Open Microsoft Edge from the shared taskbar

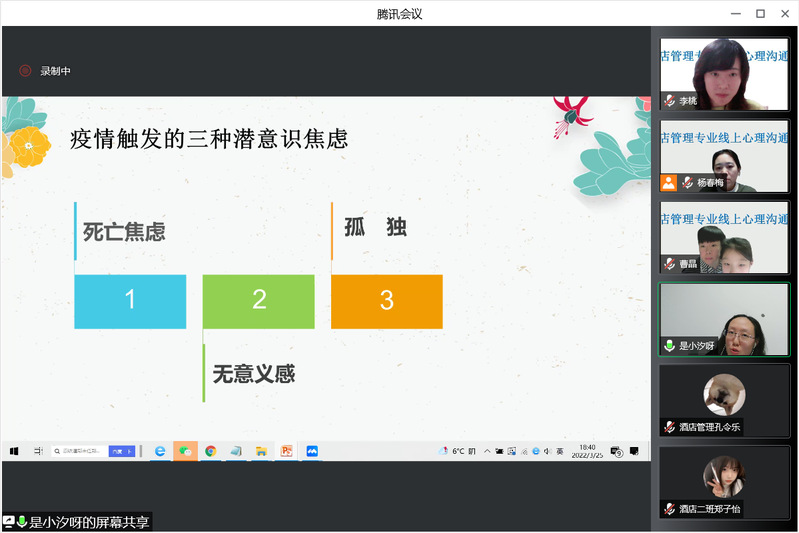click(x=159, y=451)
